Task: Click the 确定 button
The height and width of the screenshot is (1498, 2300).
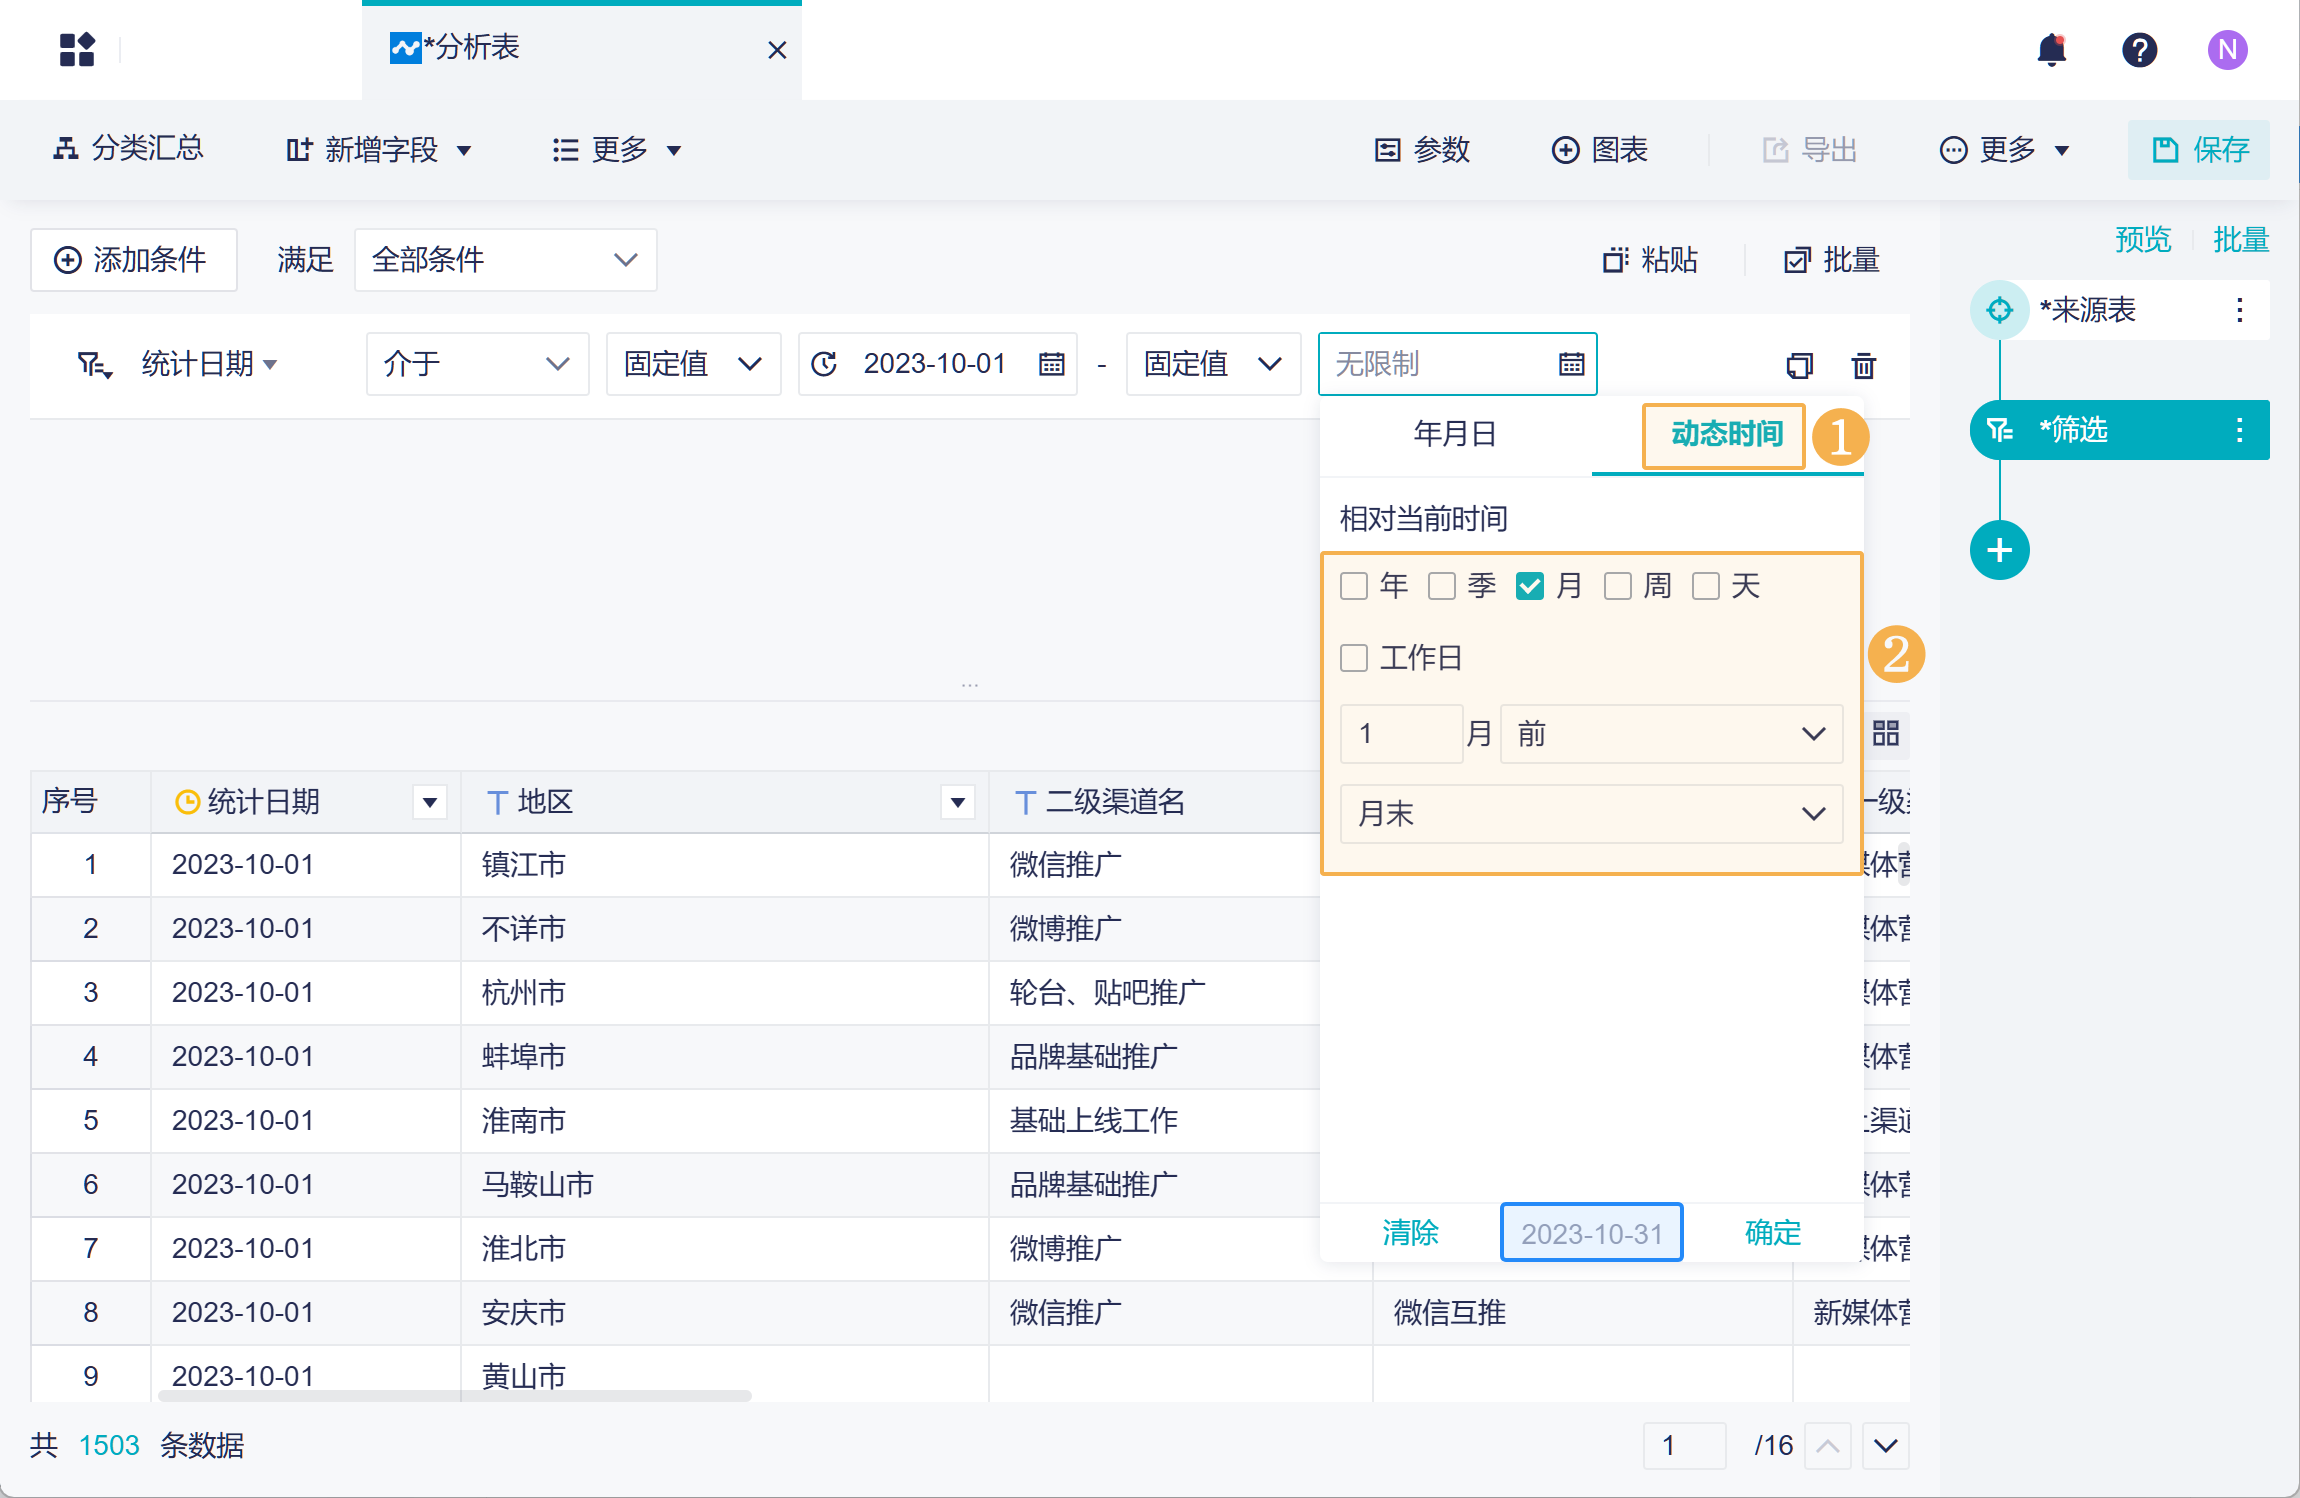Action: pos(1772,1232)
